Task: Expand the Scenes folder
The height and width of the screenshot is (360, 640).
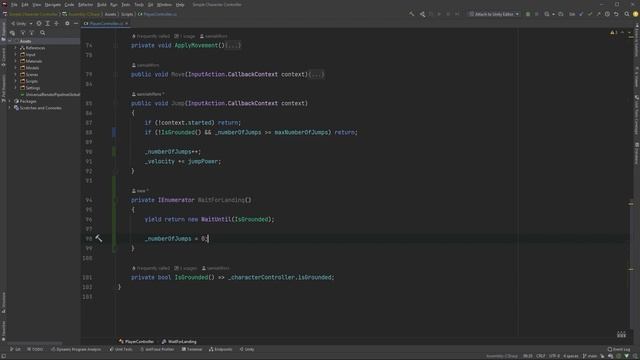Action: point(16,74)
